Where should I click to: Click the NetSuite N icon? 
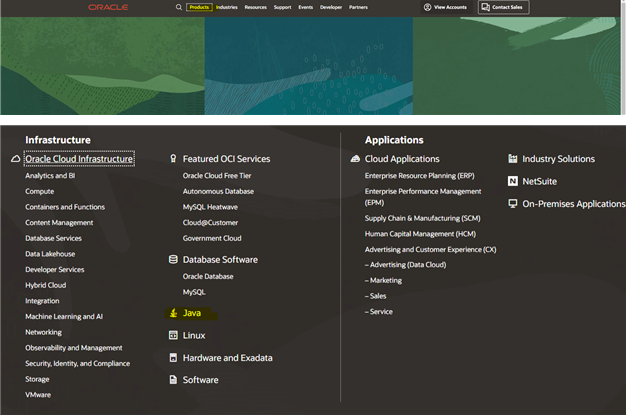coord(513,181)
